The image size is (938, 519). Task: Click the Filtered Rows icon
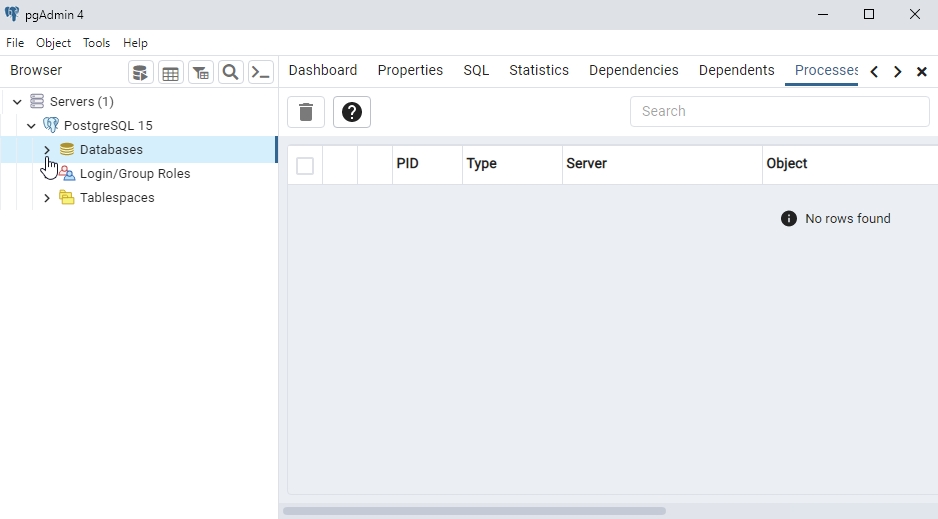tap(201, 72)
